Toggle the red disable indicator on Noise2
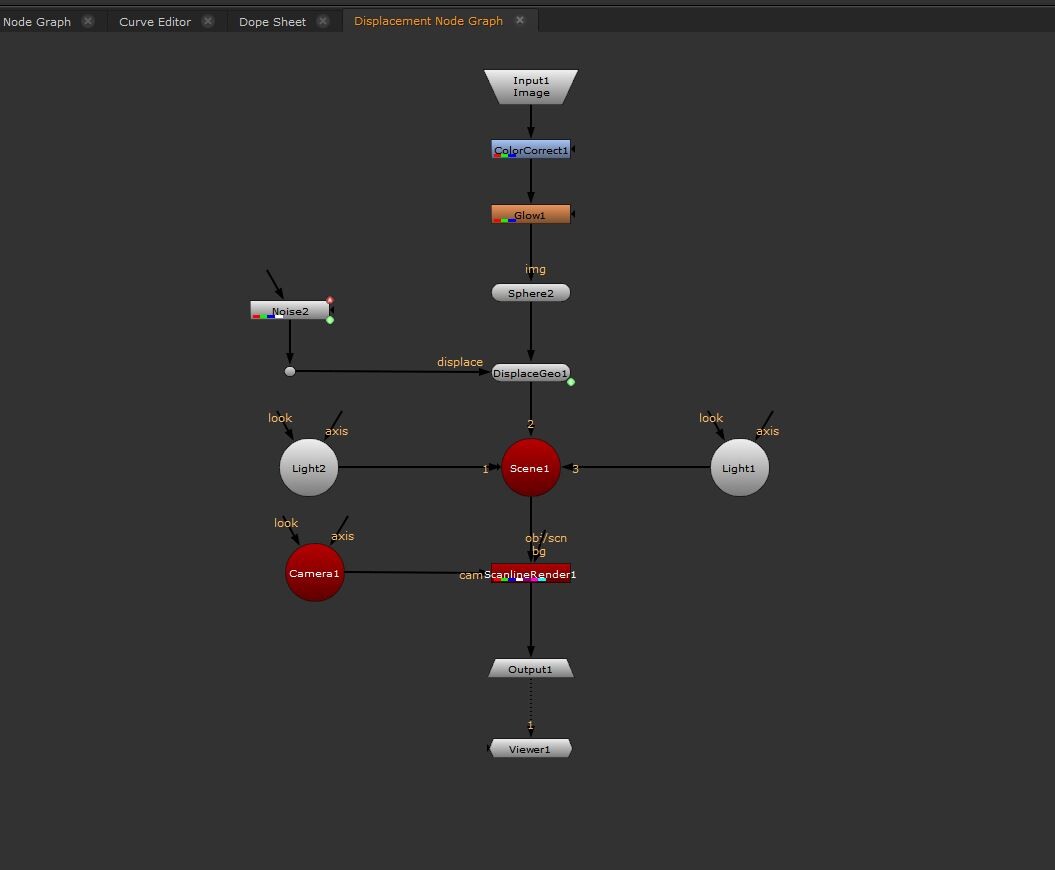This screenshot has width=1055, height=870. [x=330, y=300]
